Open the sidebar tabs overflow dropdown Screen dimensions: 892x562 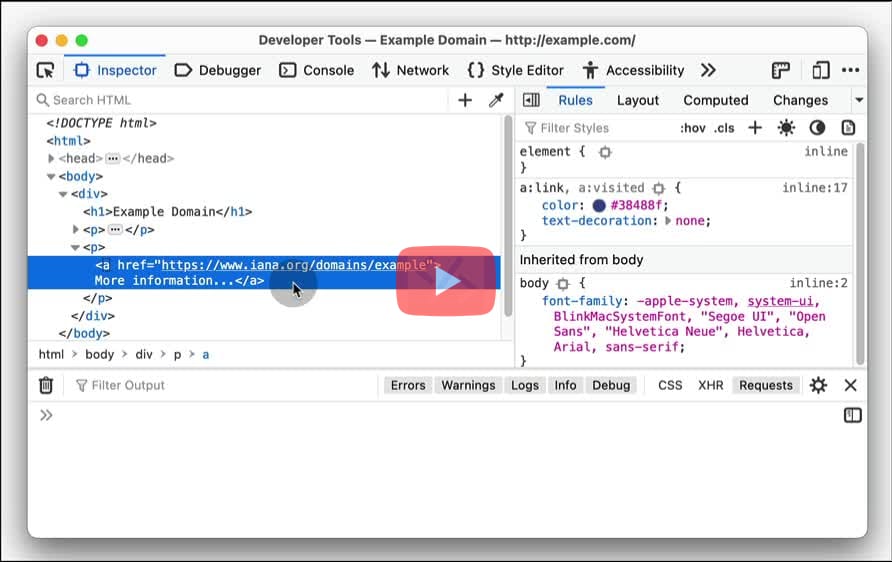pyautogui.click(x=859, y=100)
